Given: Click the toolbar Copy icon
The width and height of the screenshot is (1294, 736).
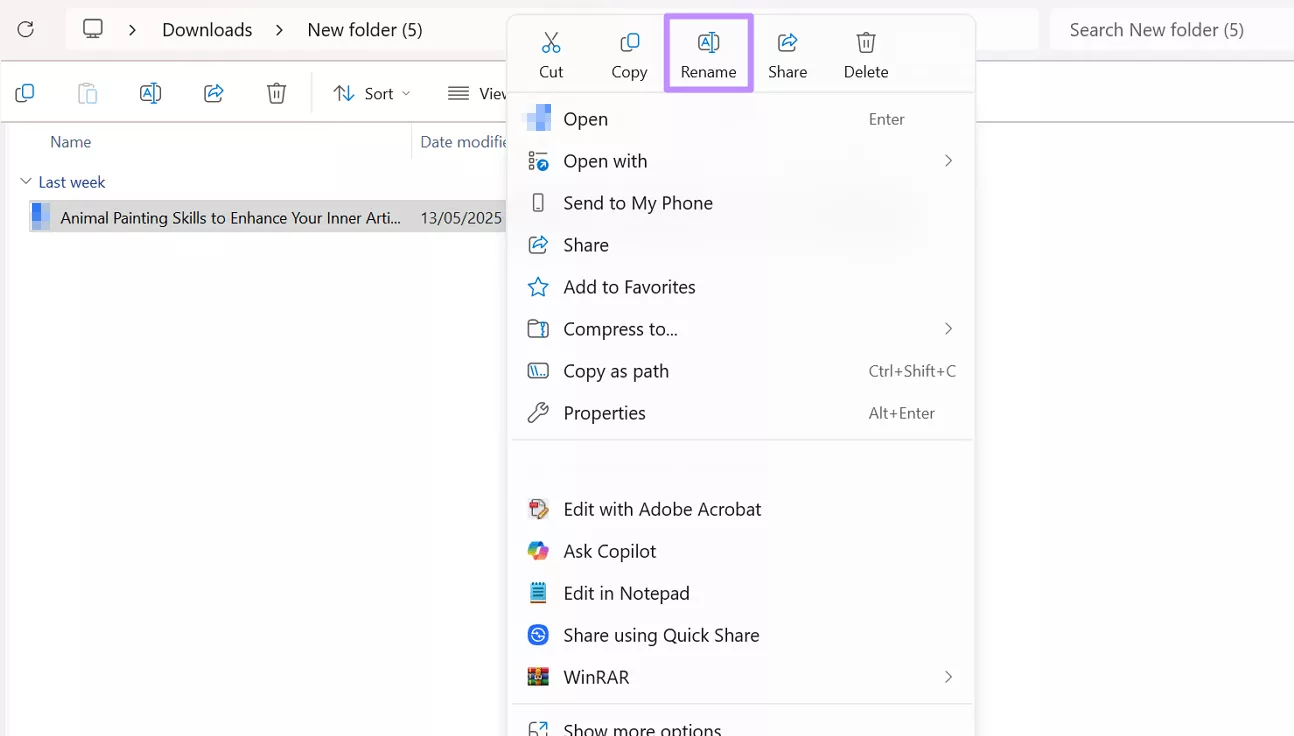Looking at the screenshot, I should tap(25, 93).
